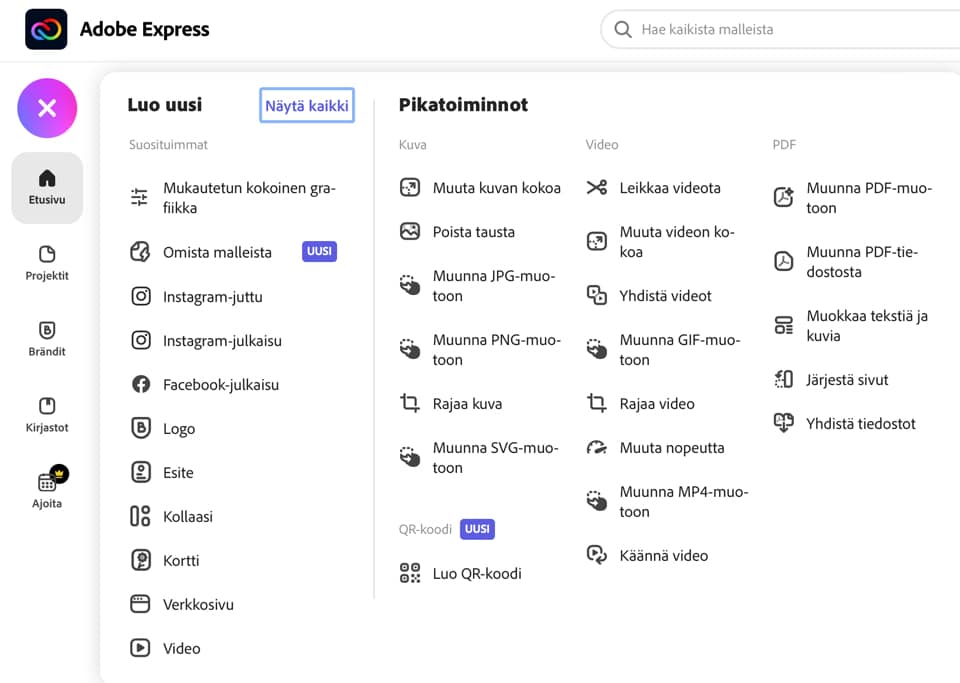Click the Leikkaa videota scissors icon

(596, 187)
